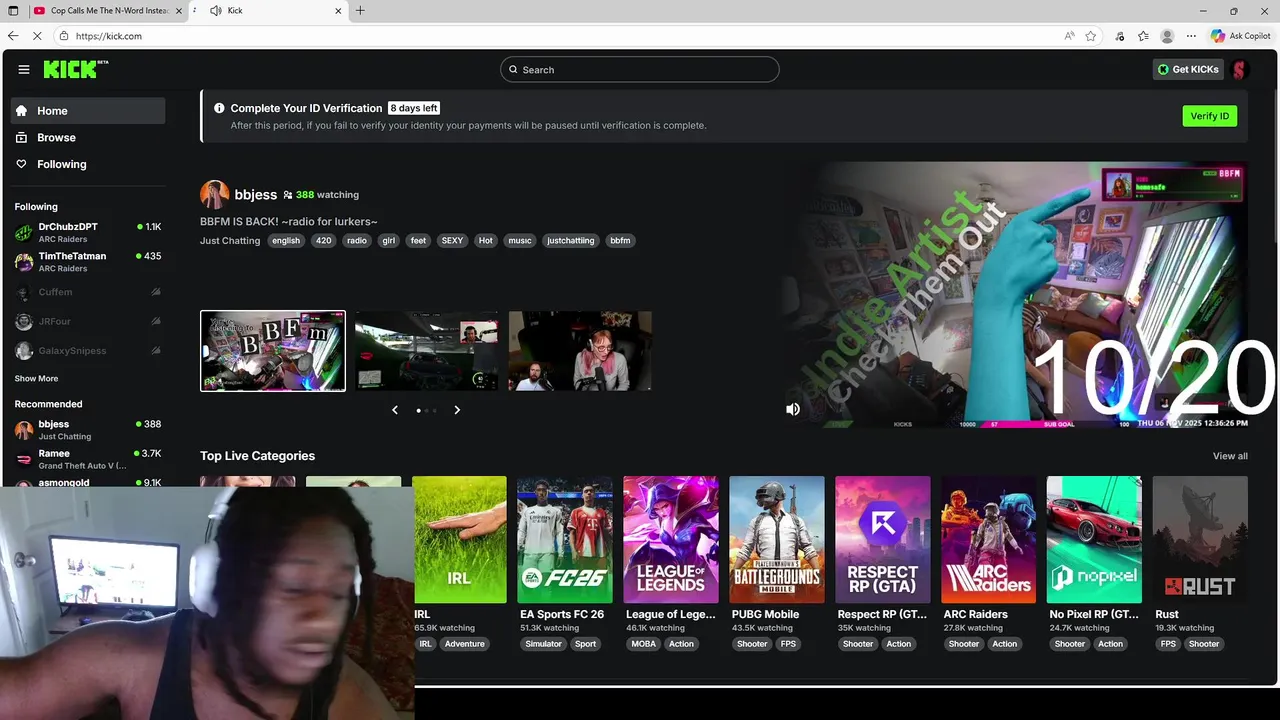
Task: Click the Verify ID button
Action: [1209, 116]
